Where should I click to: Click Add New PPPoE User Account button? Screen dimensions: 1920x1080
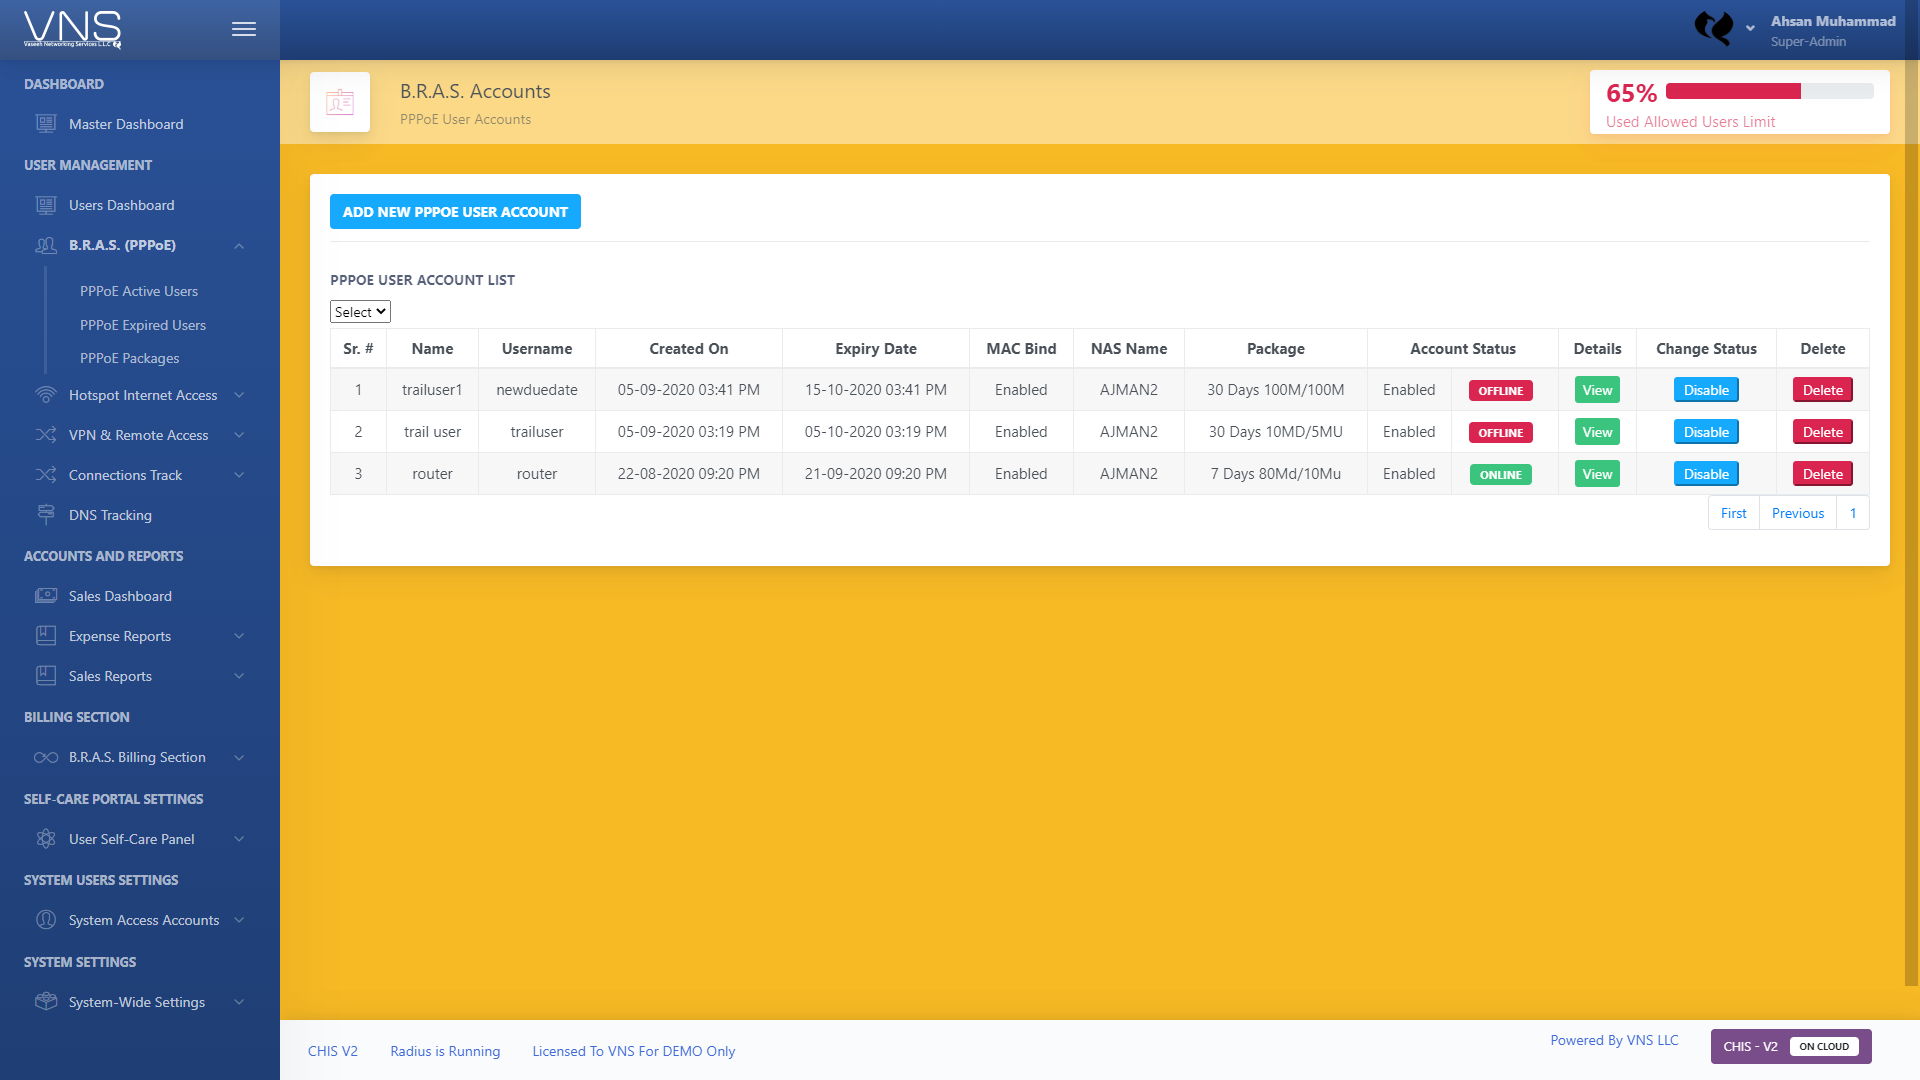pos(455,212)
